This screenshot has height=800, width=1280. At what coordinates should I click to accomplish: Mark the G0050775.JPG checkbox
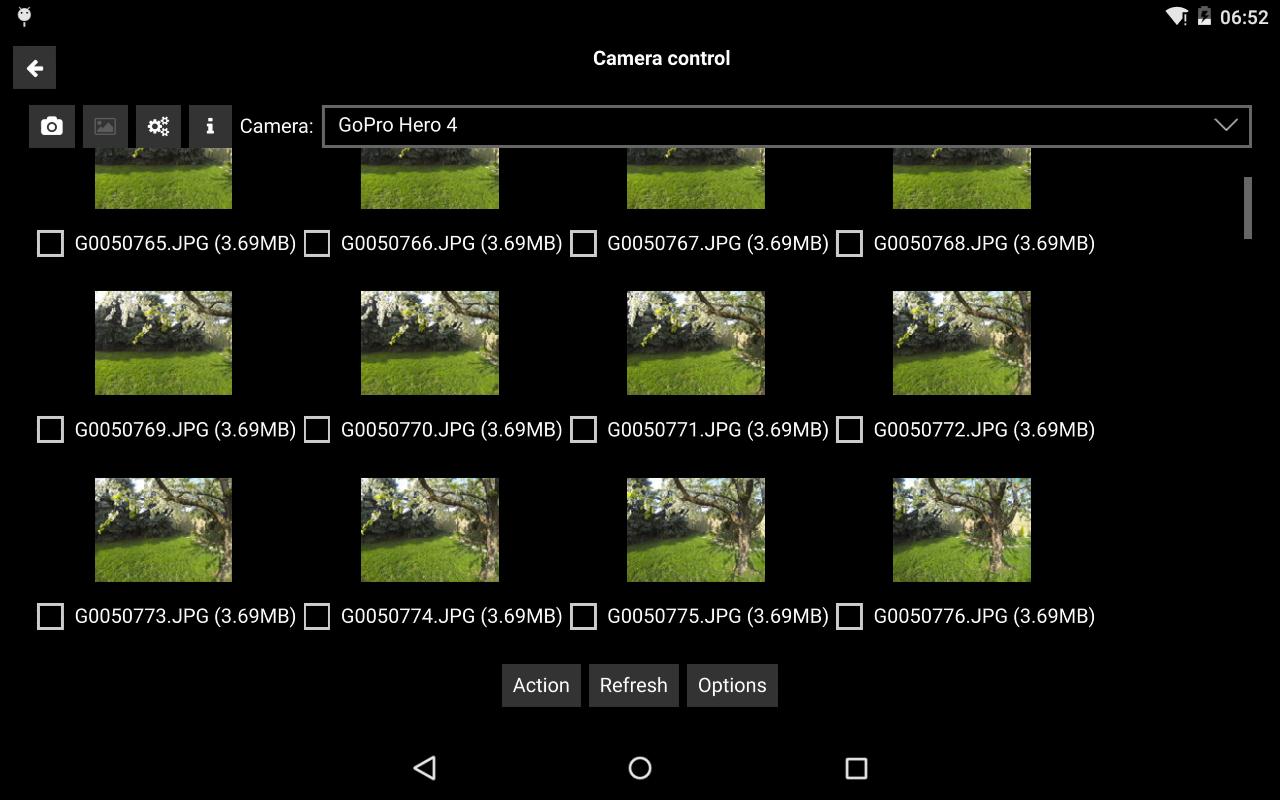pos(583,616)
